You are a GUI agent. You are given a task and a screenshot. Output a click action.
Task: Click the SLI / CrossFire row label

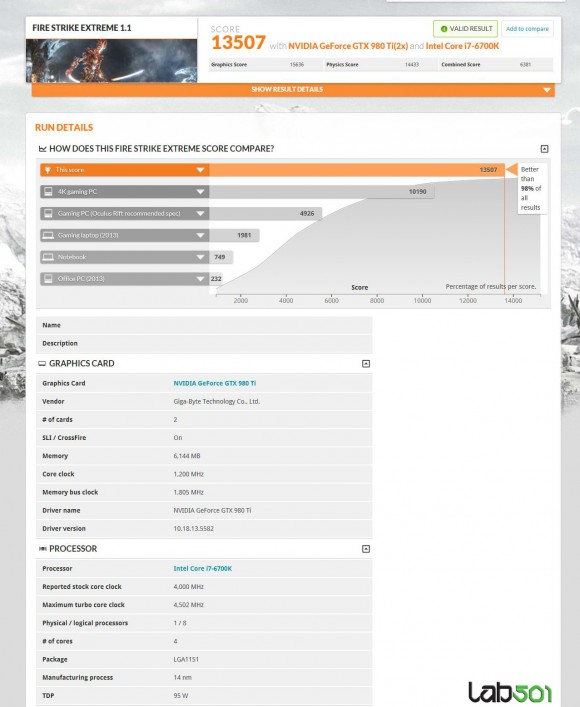64,438
